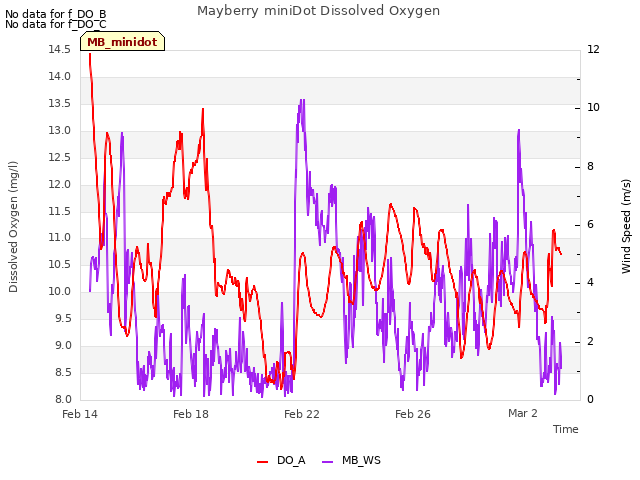This screenshot has width=640, height=480.
Task: Click the Time axis label
Action: pyautogui.click(x=566, y=429)
